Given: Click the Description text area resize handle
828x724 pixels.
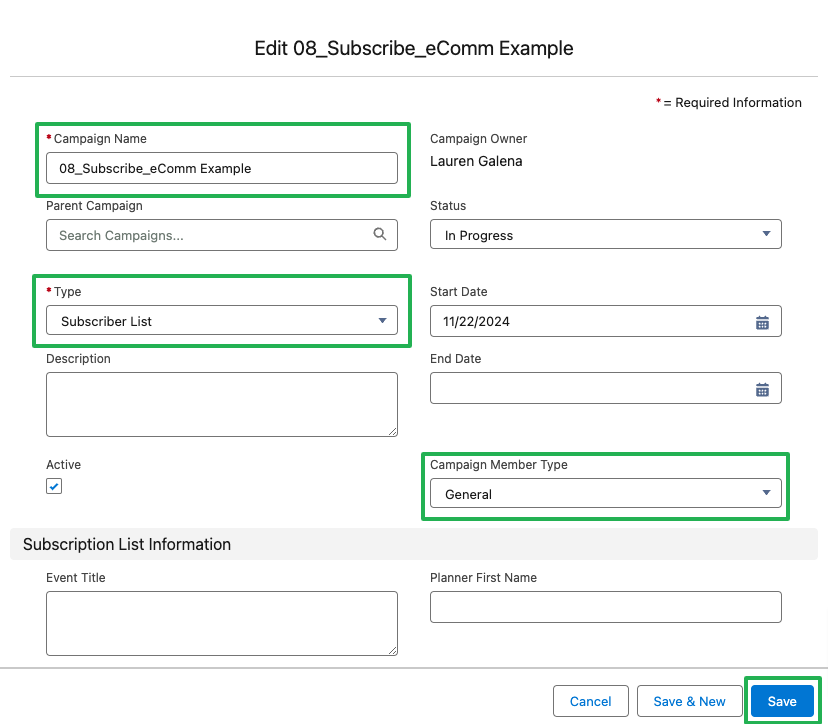Looking at the screenshot, I should pos(392,431).
